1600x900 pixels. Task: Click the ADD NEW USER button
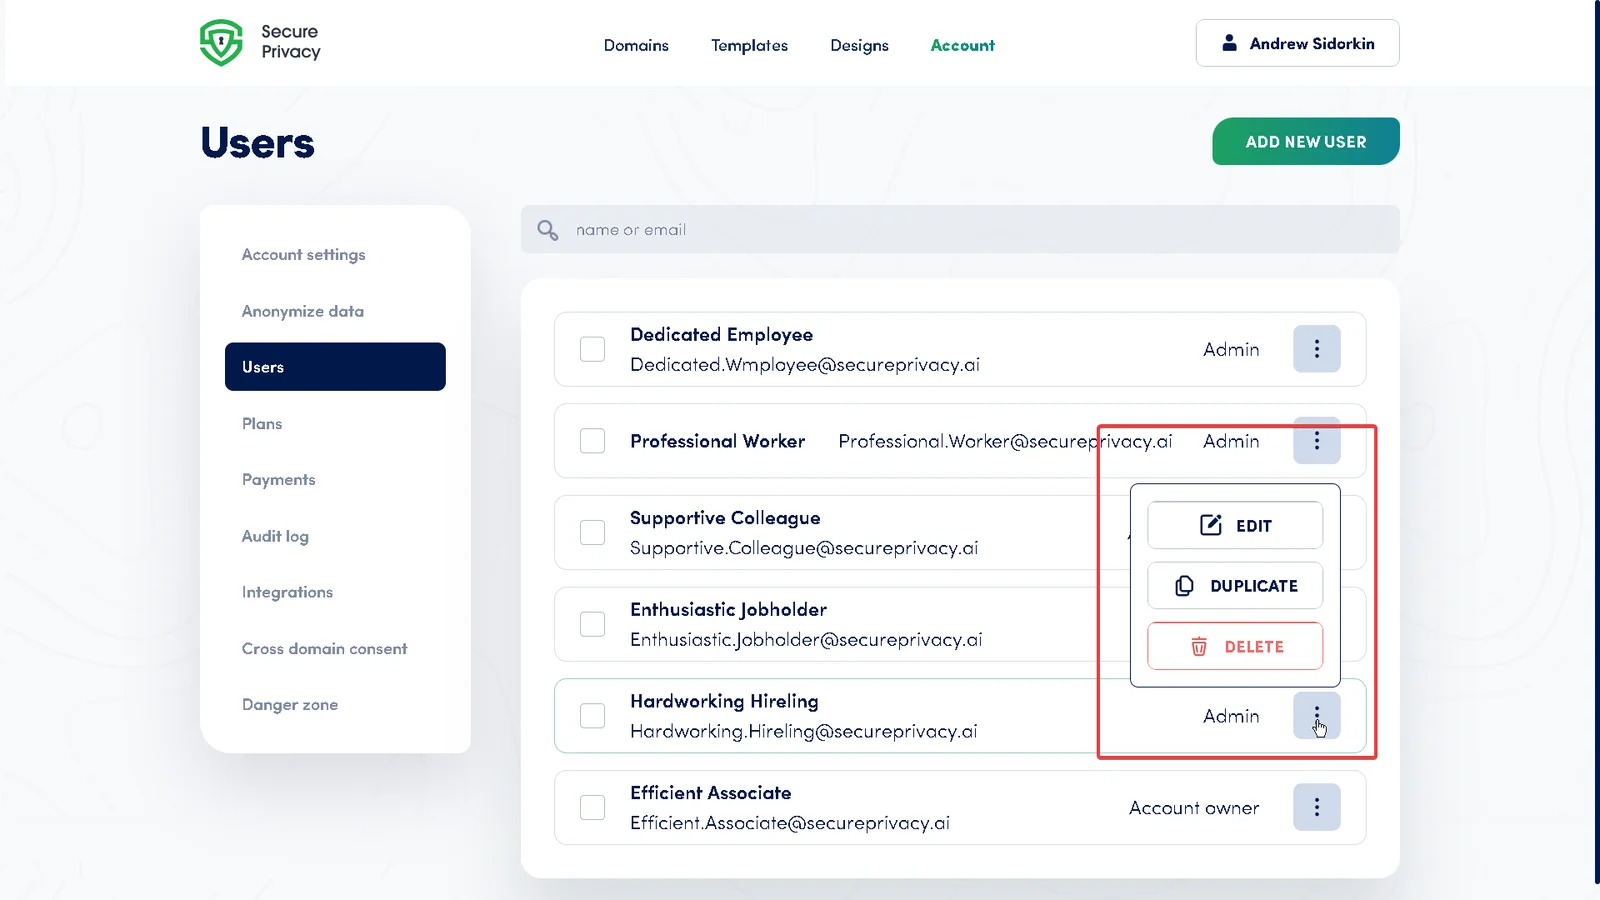click(1305, 141)
